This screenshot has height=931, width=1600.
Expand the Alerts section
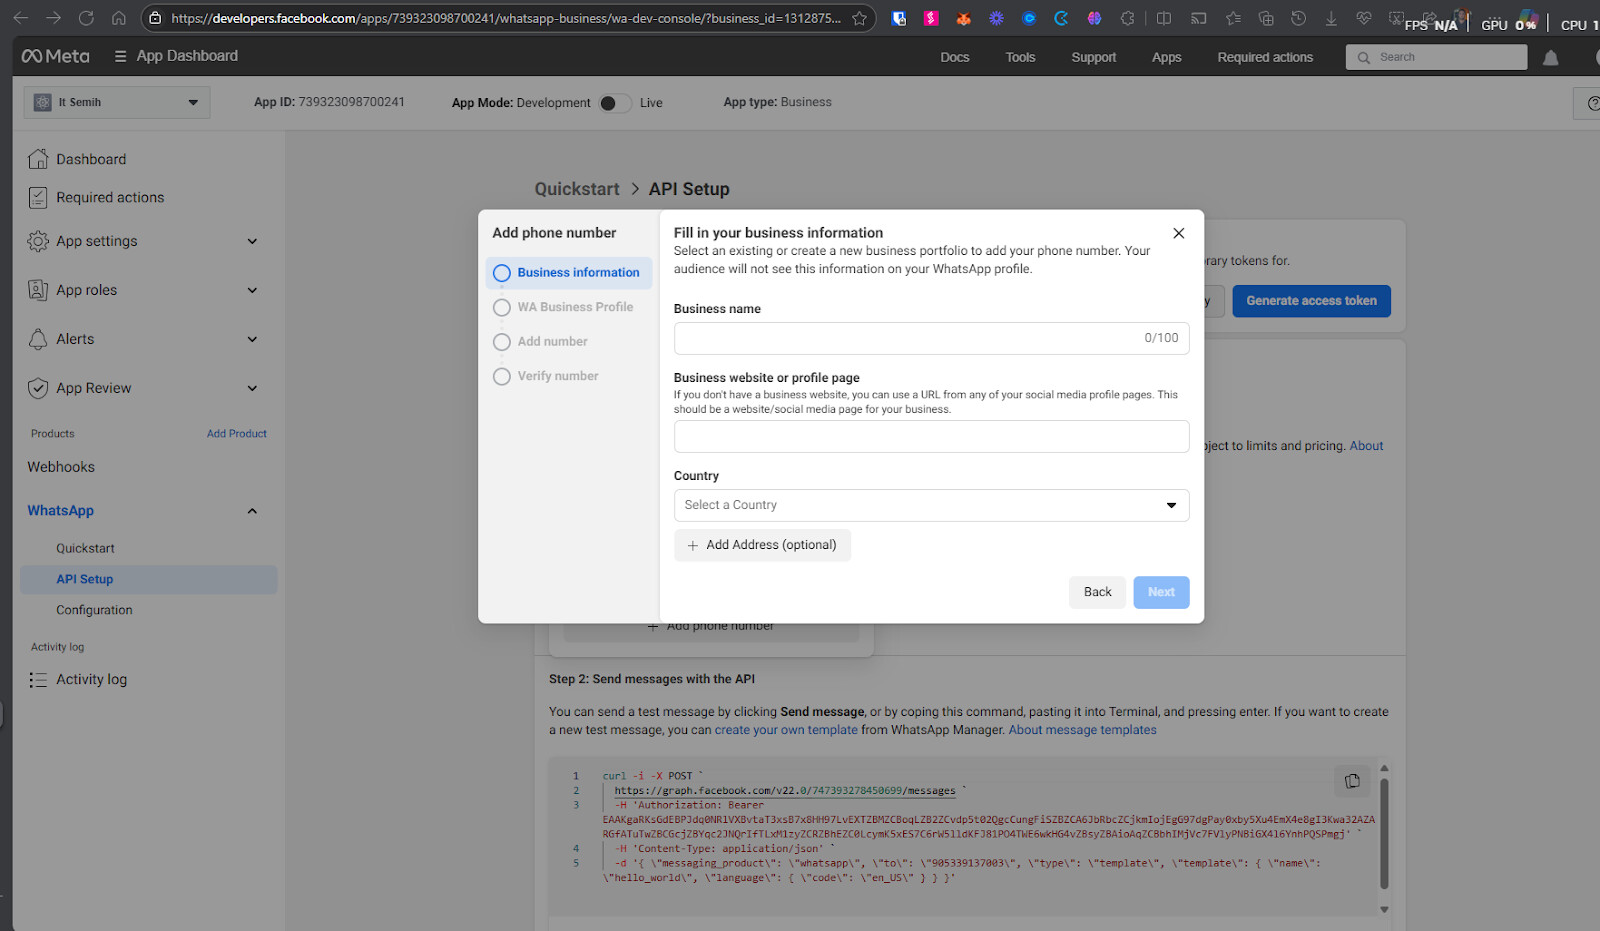(252, 339)
